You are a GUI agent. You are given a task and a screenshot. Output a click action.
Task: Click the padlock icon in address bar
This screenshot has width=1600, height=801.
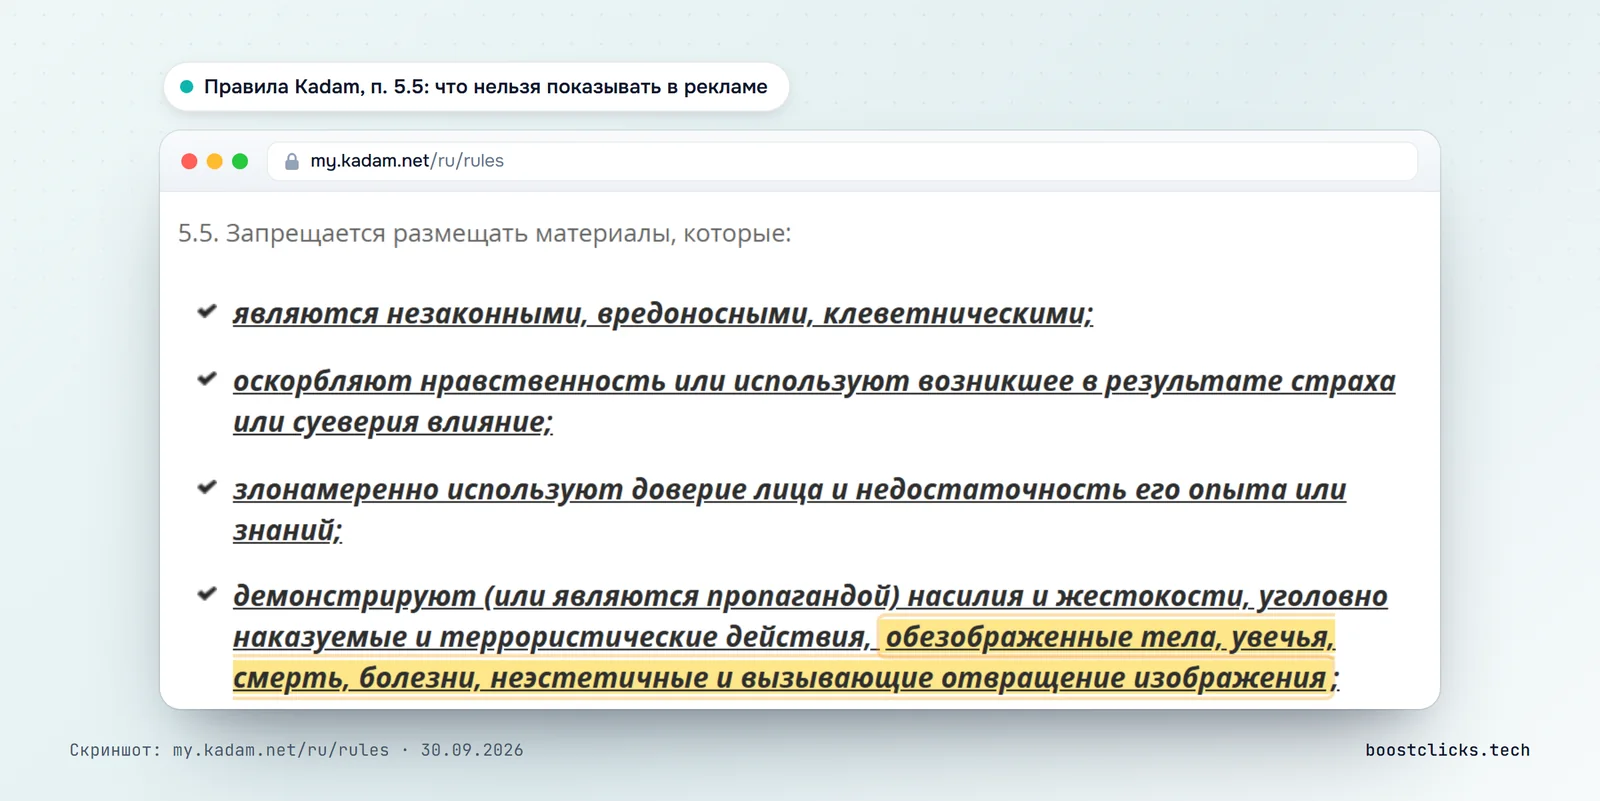(292, 161)
